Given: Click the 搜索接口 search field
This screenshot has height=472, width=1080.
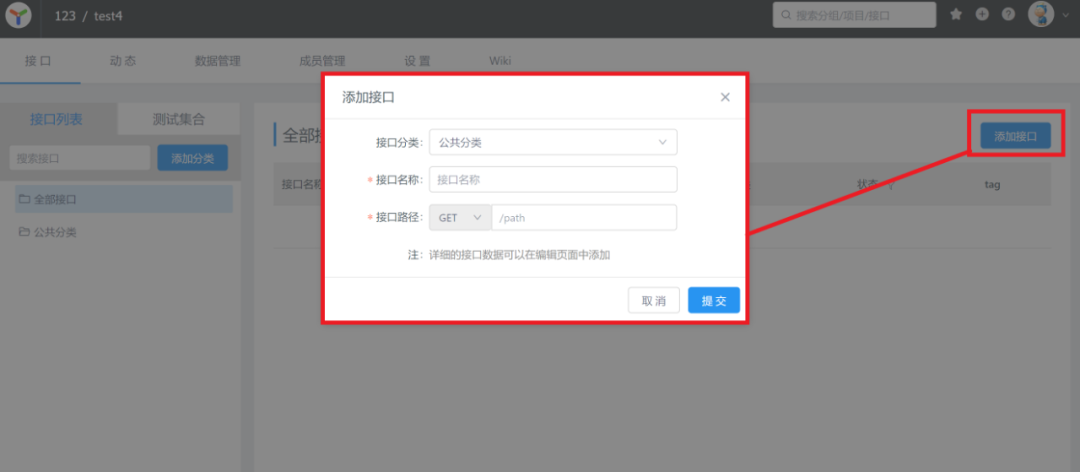Looking at the screenshot, I should point(80,158).
